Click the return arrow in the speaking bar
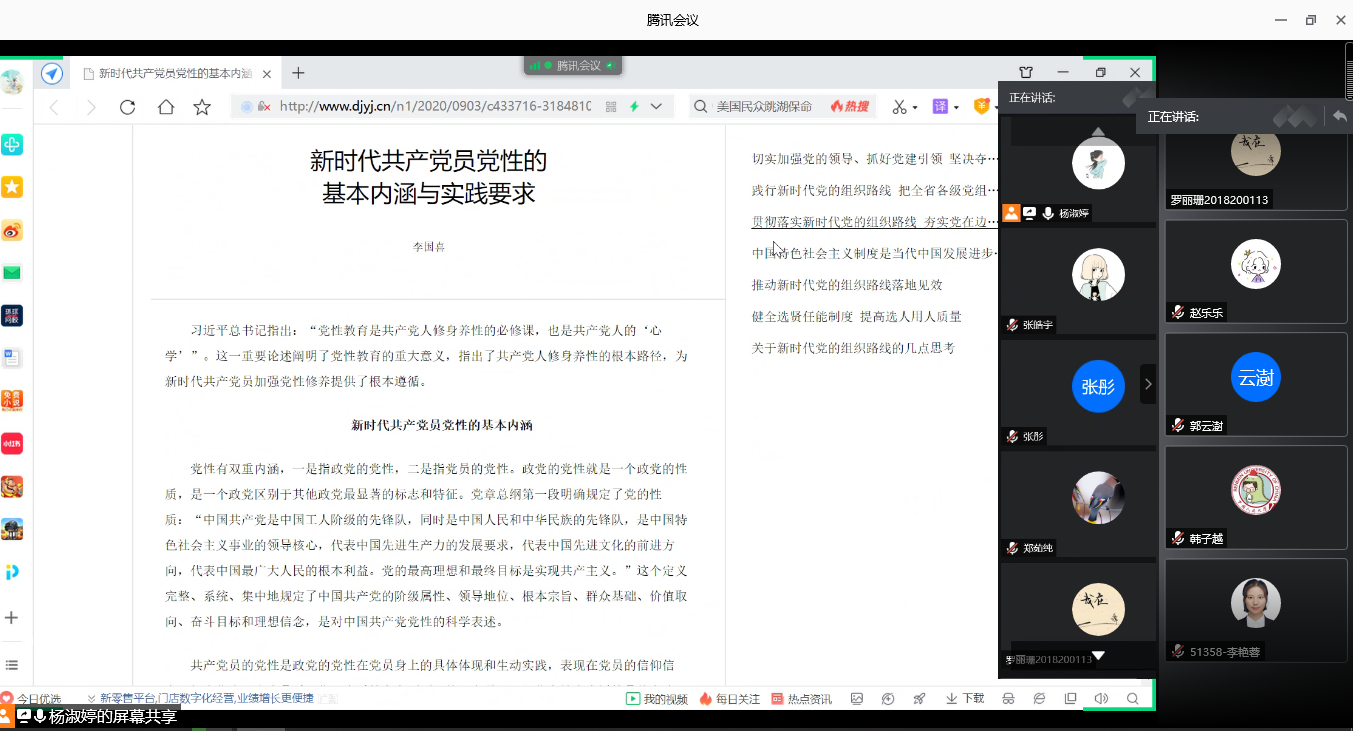 click(1339, 117)
